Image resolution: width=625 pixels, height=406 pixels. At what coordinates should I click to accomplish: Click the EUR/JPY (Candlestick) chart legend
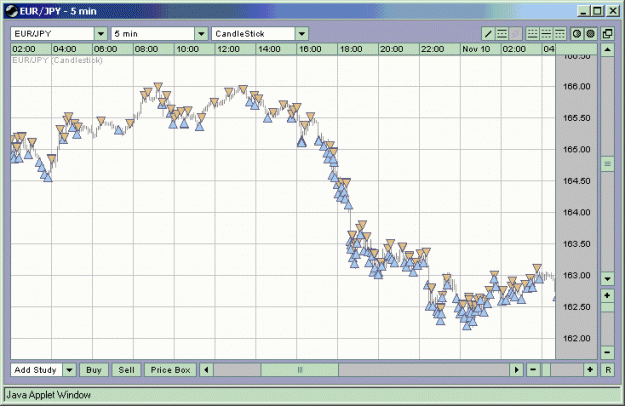coord(57,60)
